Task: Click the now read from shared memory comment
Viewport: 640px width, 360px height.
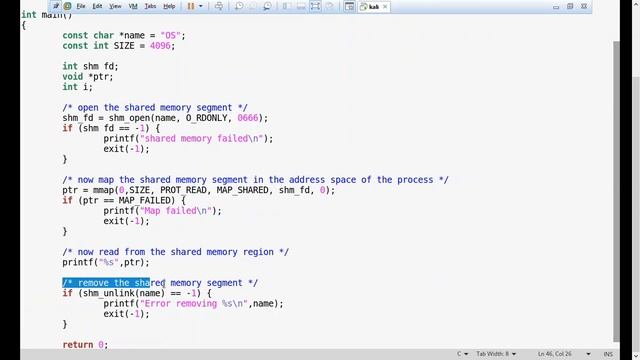Action: (176, 252)
